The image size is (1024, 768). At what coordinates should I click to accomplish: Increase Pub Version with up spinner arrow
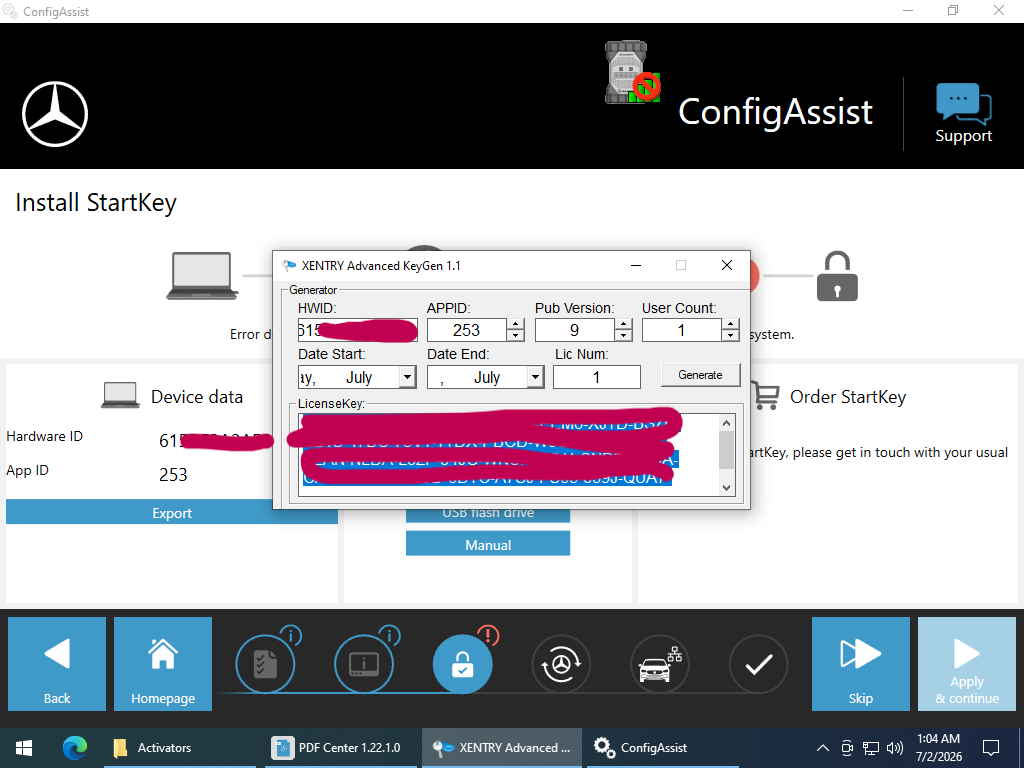[624, 325]
